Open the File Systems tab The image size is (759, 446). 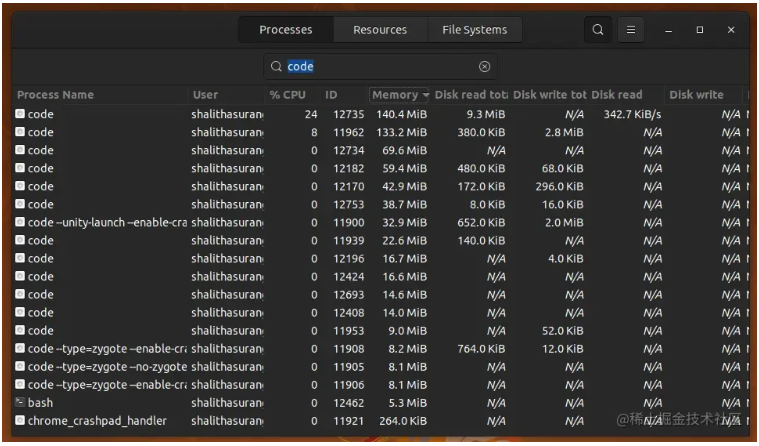coord(474,30)
